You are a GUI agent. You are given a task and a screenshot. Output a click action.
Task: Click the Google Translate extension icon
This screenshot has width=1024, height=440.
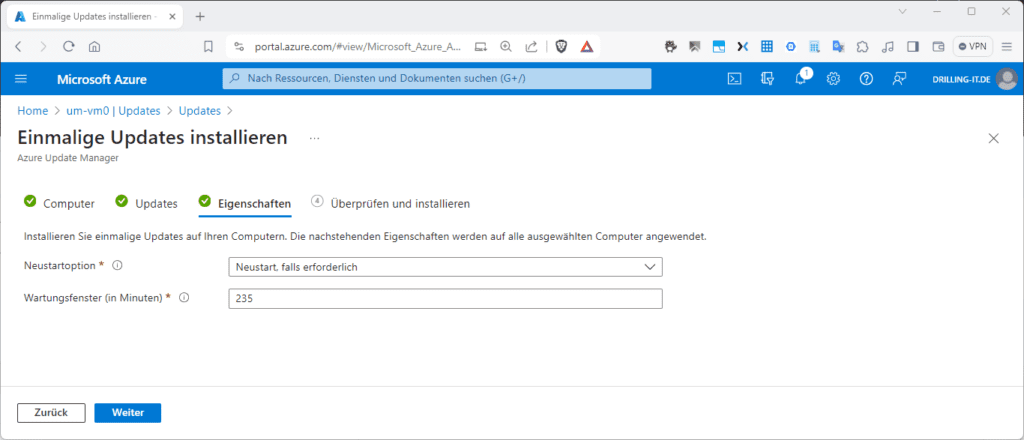pyautogui.click(x=839, y=46)
